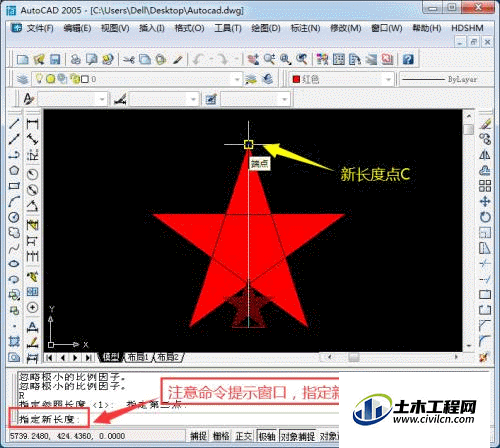Select the Mirror modify tool

485,155
